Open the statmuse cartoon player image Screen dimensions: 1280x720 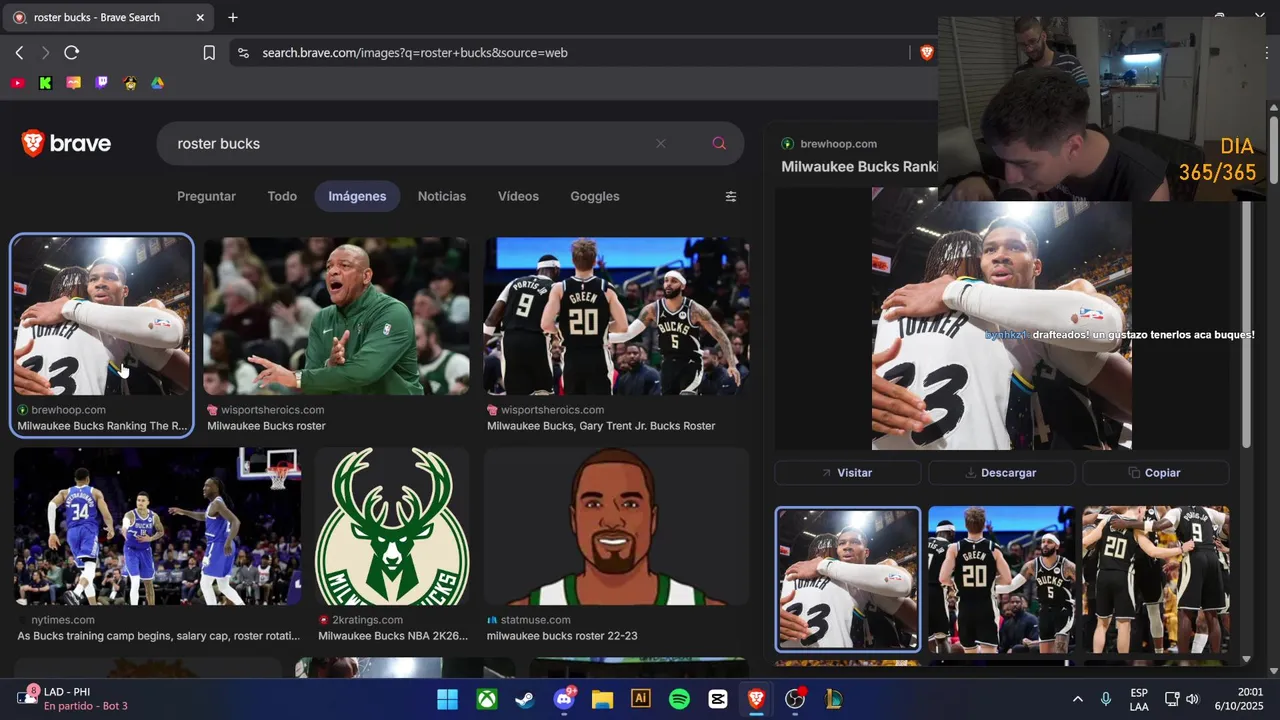(616, 526)
